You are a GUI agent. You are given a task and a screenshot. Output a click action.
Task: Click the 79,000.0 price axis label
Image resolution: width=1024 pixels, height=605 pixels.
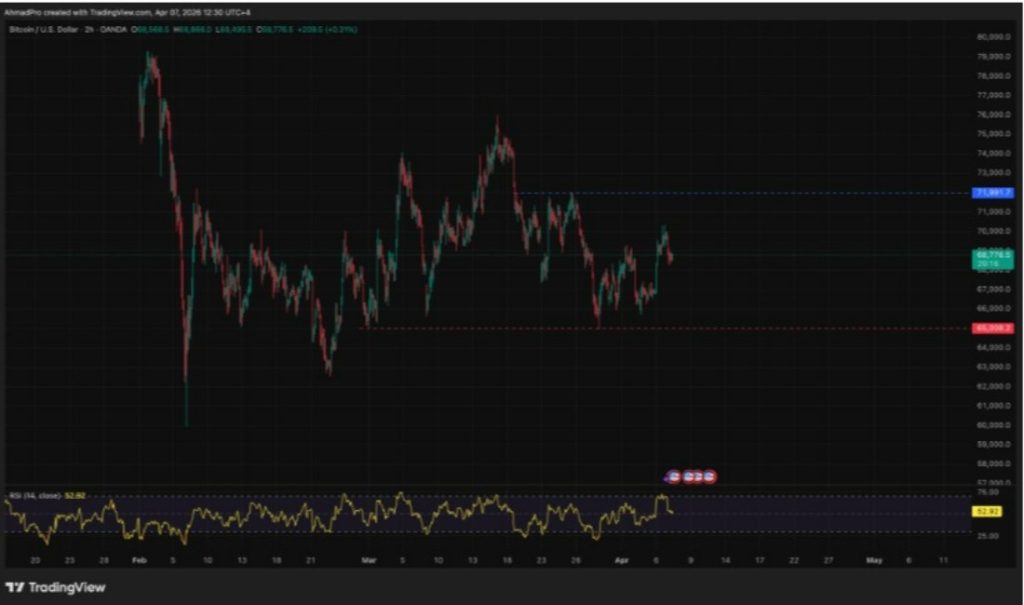pos(993,57)
